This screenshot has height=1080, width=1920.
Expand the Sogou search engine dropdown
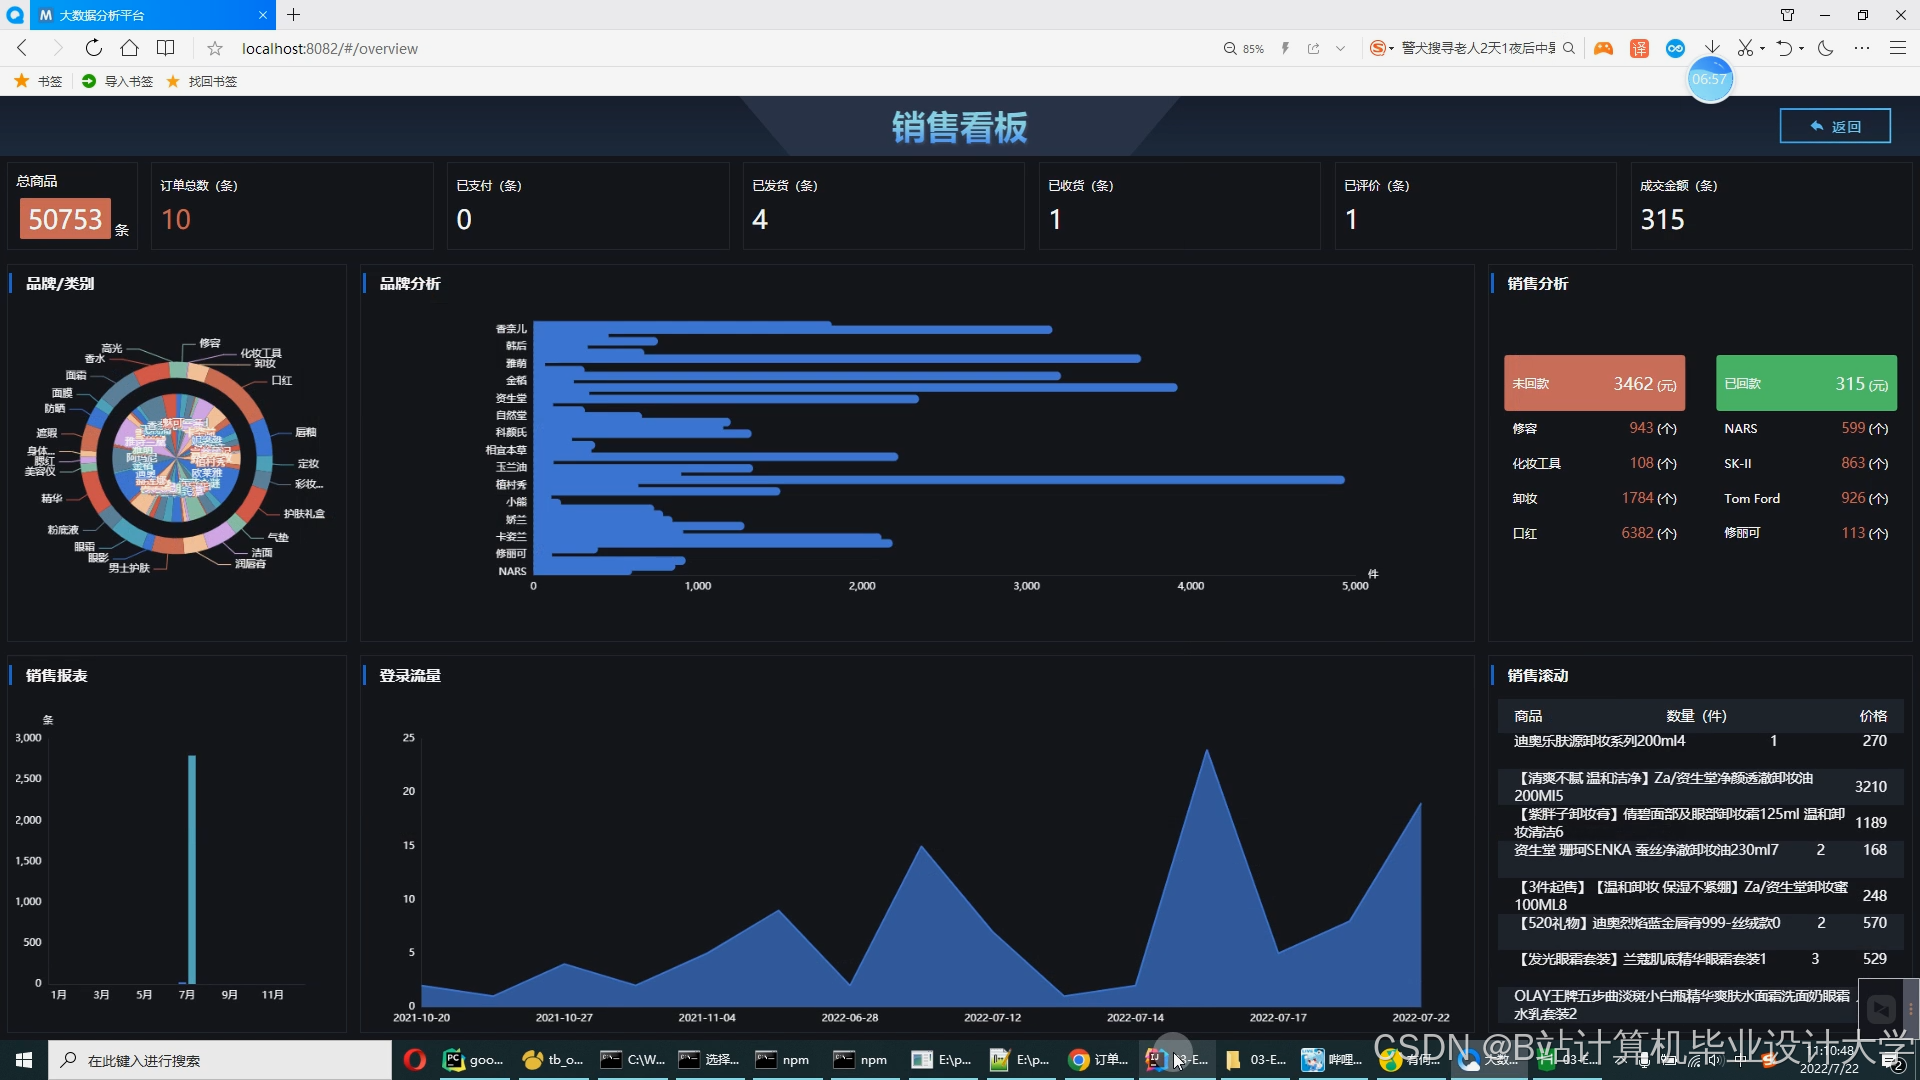(x=1391, y=48)
